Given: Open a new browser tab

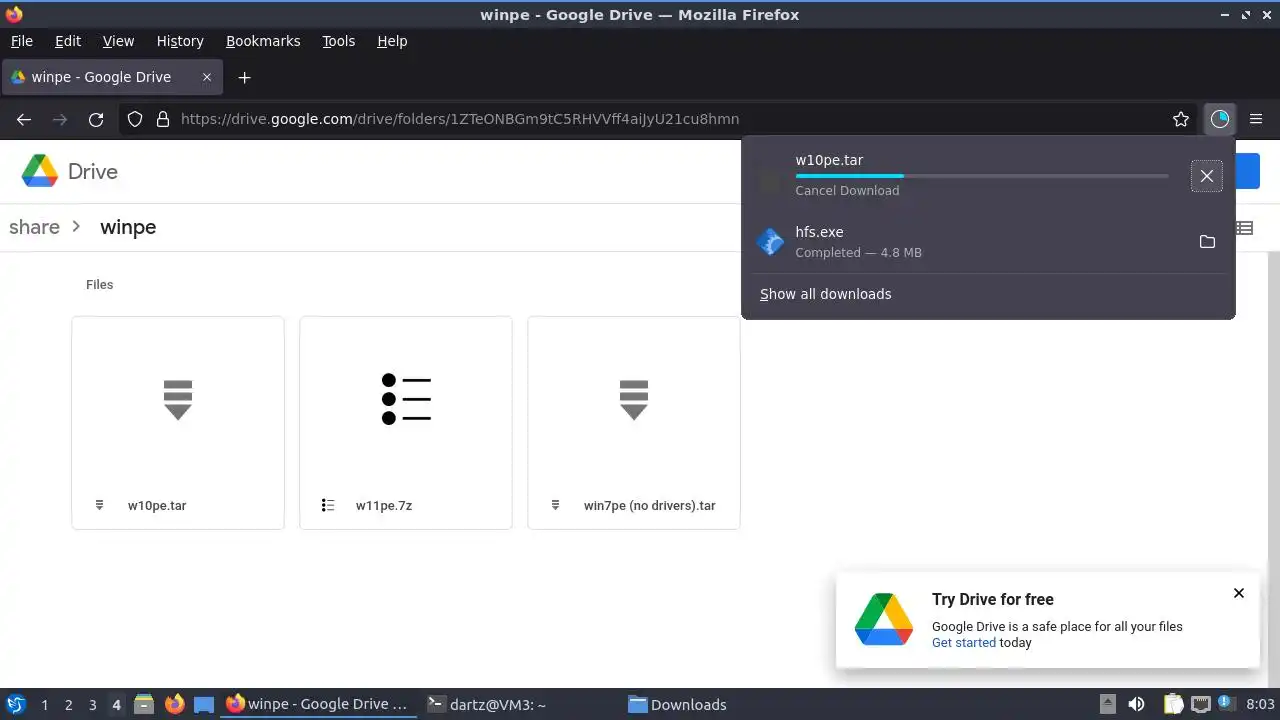Looking at the screenshot, I should (244, 77).
